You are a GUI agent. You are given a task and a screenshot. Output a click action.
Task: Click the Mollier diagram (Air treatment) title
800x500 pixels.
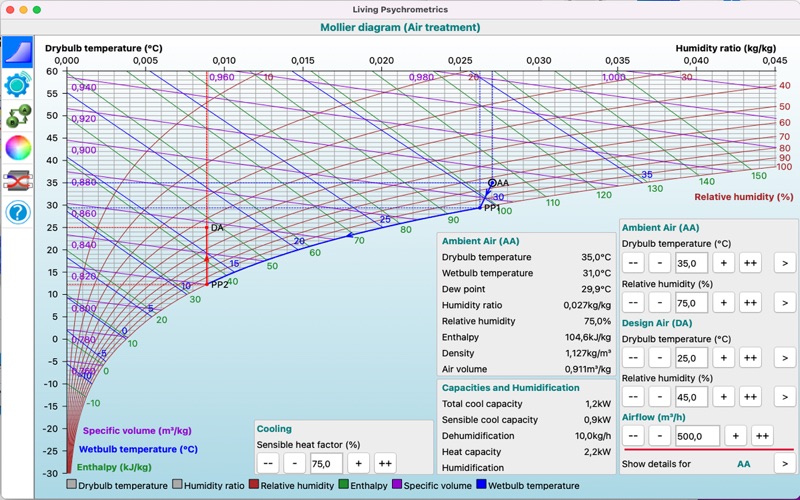click(x=400, y=28)
